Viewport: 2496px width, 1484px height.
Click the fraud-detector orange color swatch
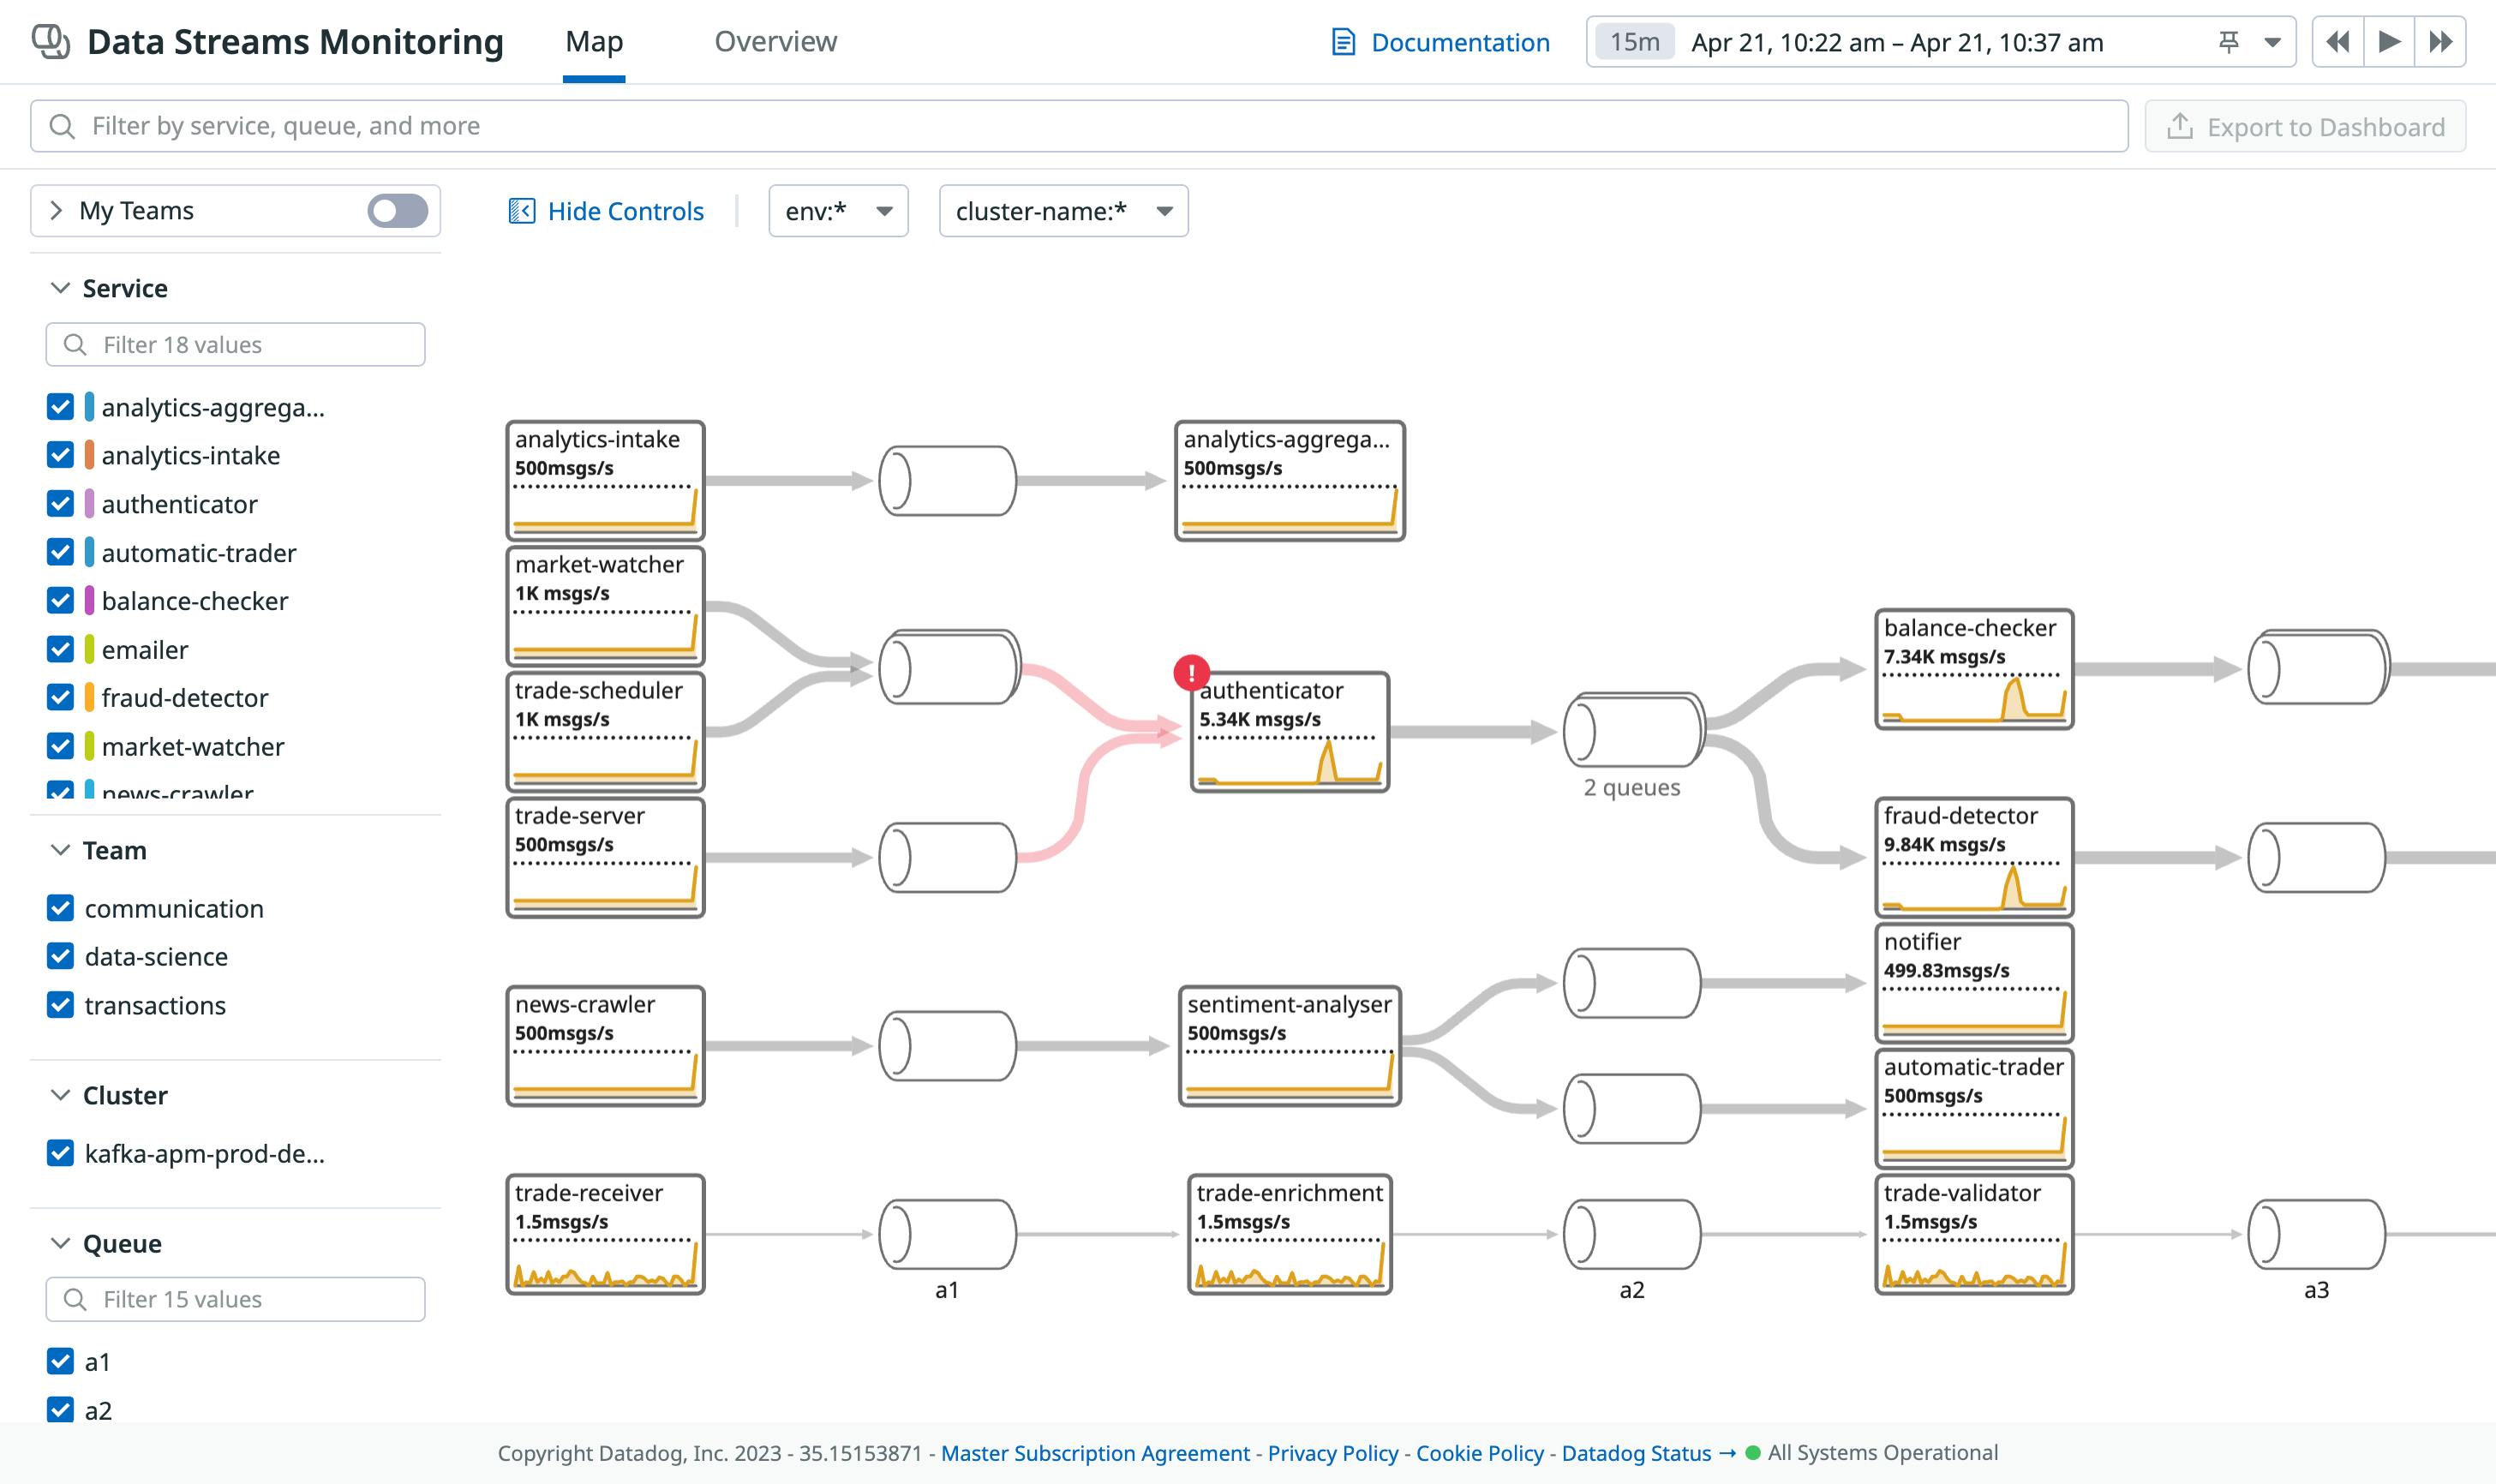click(x=90, y=698)
